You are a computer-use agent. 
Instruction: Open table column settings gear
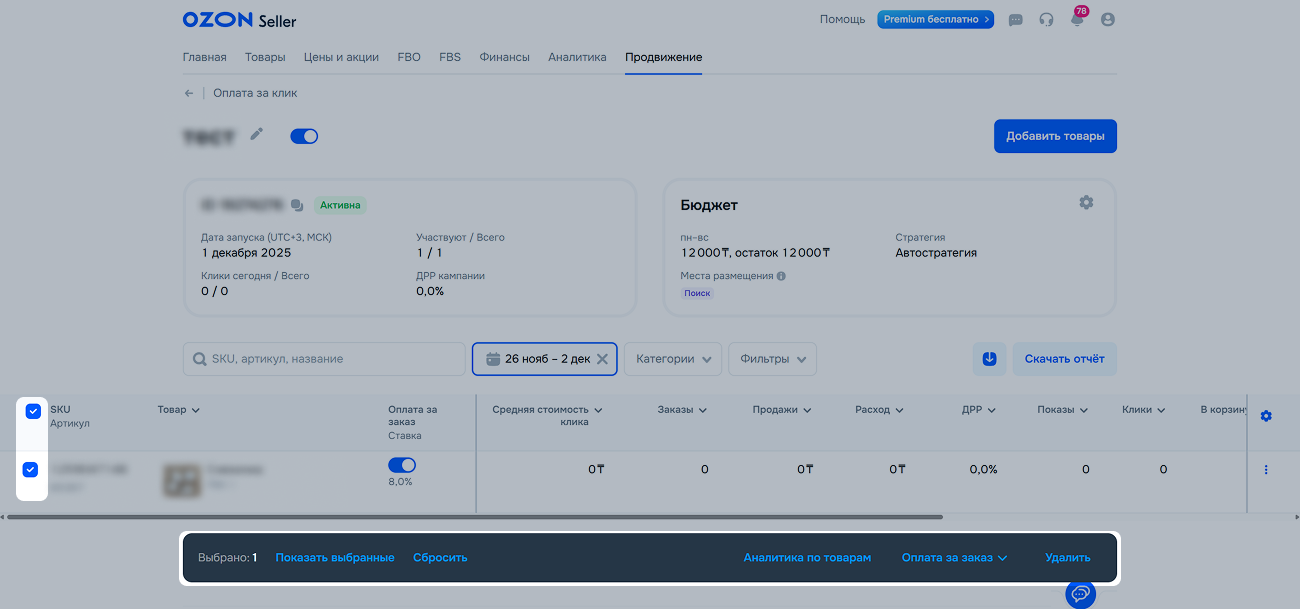[x=1266, y=416]
